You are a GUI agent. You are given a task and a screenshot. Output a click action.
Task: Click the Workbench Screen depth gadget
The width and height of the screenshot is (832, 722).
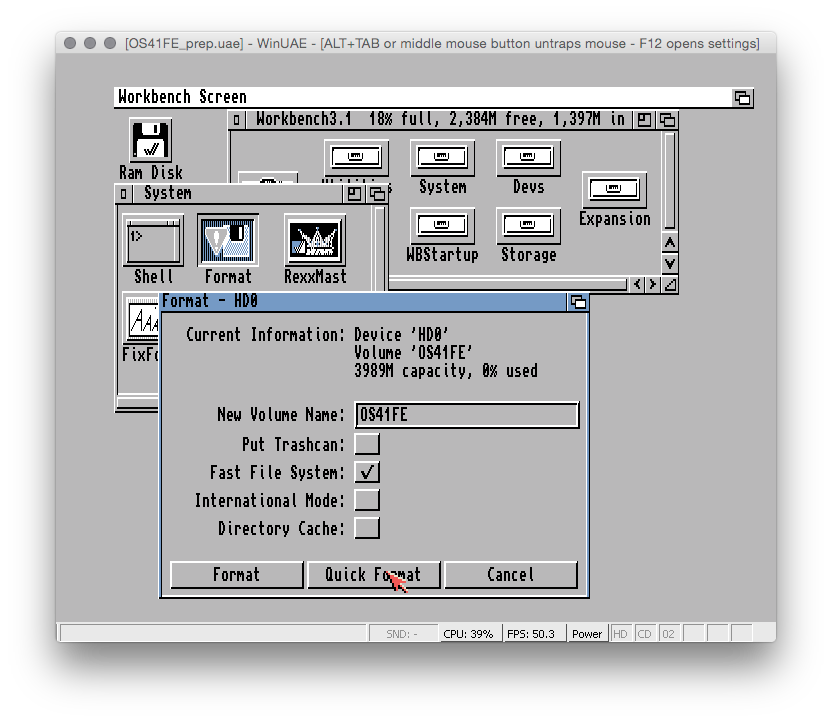[x=742, y=98]
